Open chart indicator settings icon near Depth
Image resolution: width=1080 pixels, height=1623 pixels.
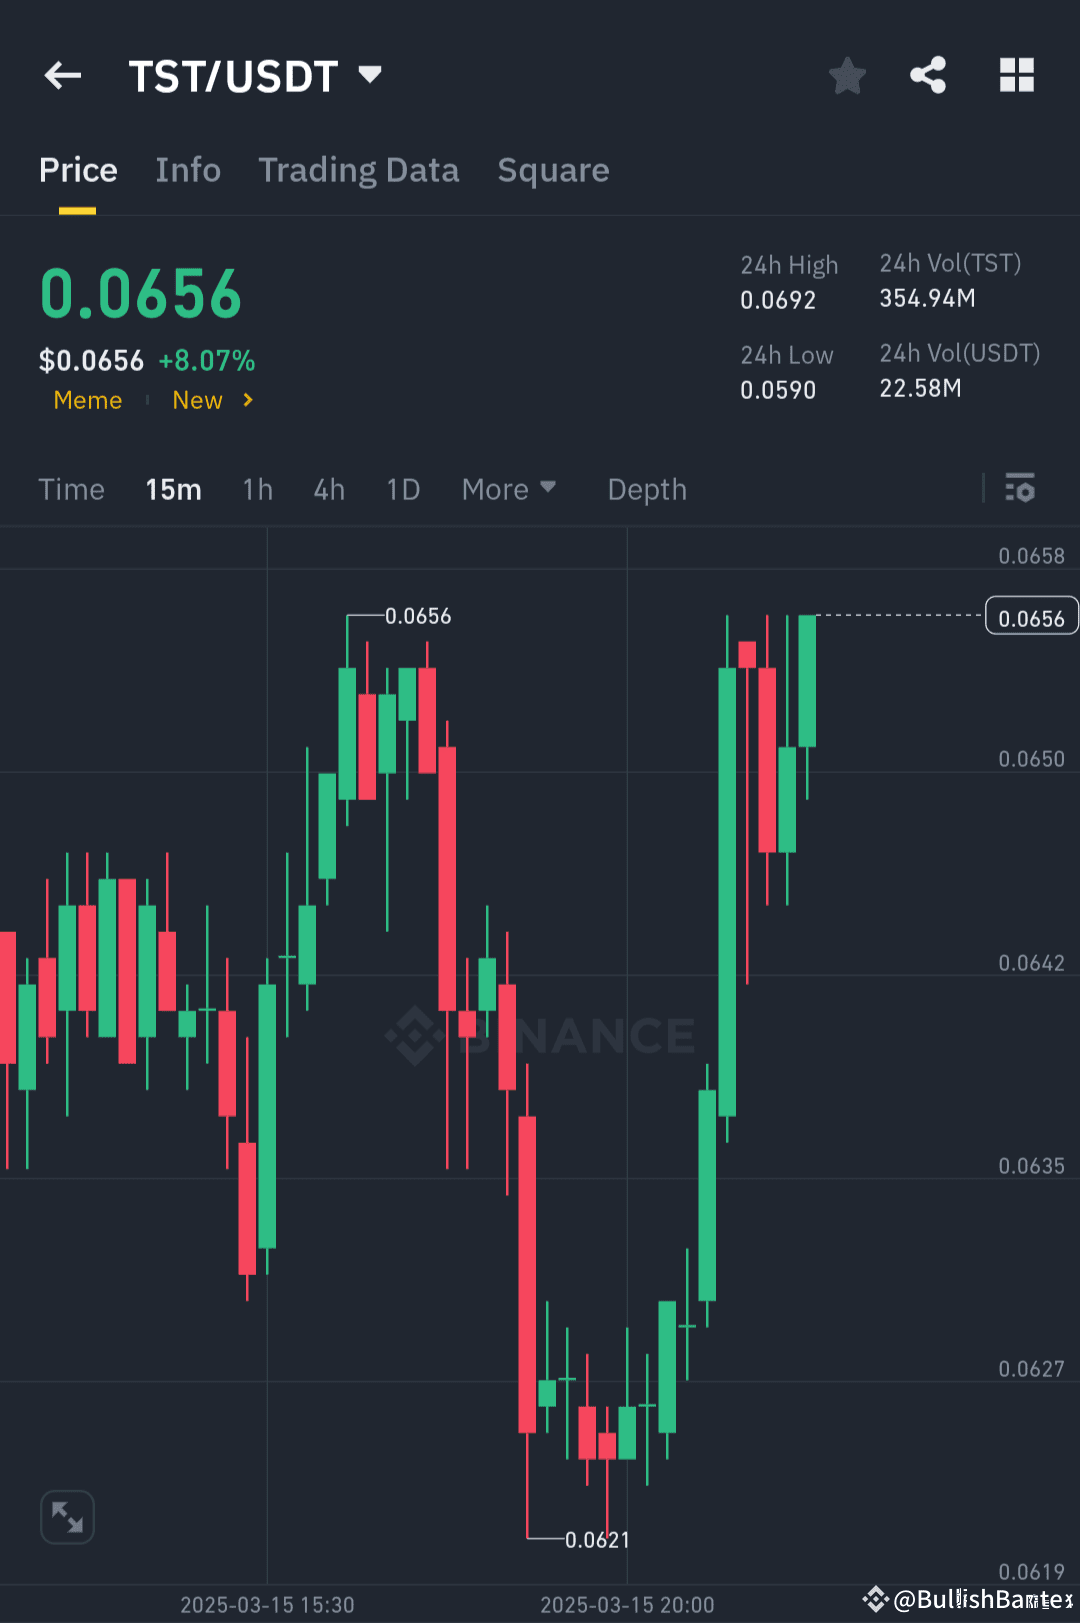(x=1020, y=489)
